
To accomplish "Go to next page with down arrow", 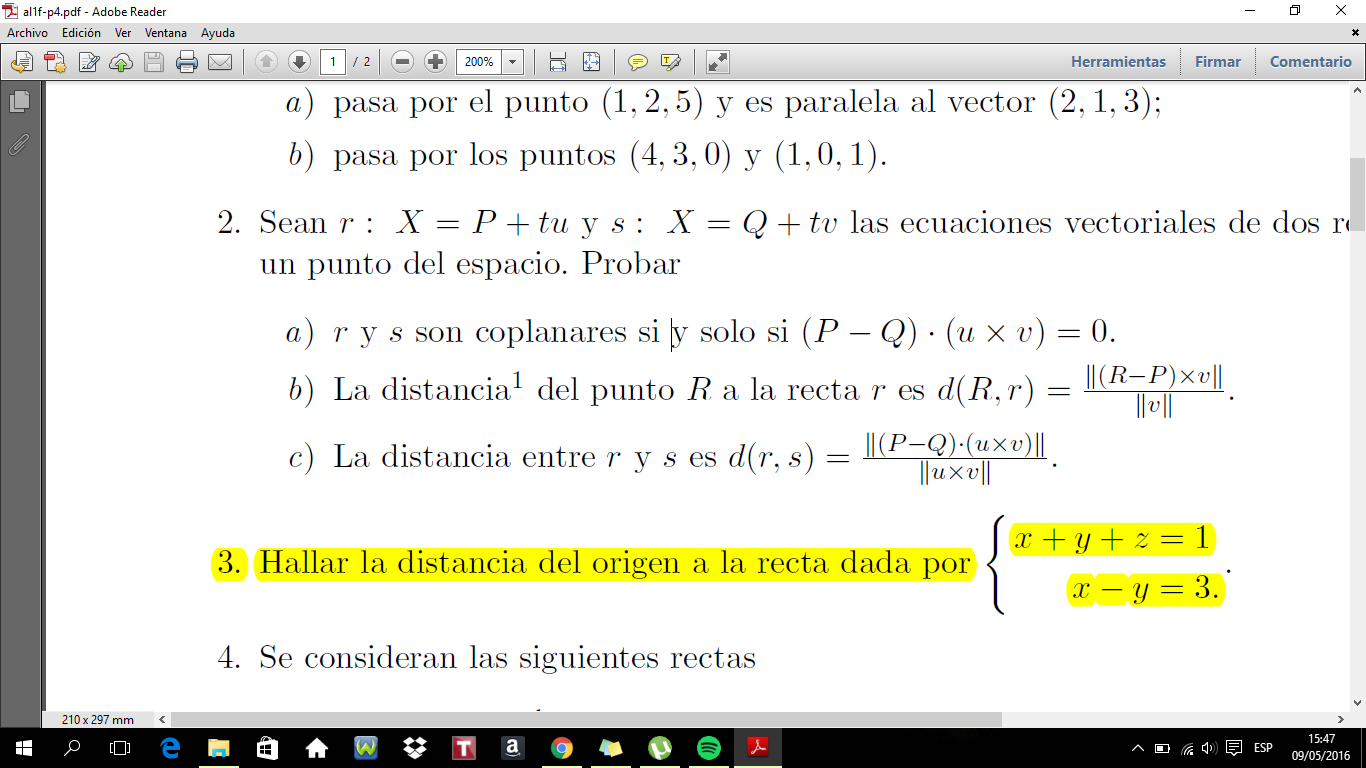I will [299, 62].
